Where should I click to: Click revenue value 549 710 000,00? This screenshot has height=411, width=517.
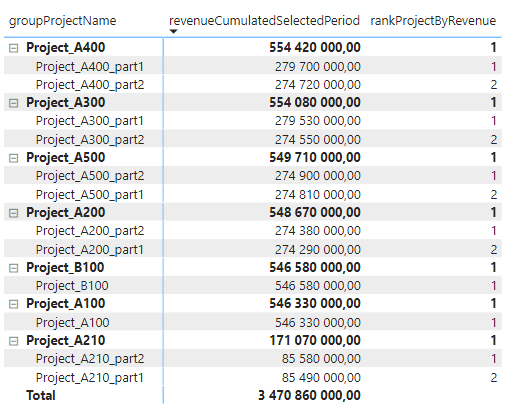(315, 158)
